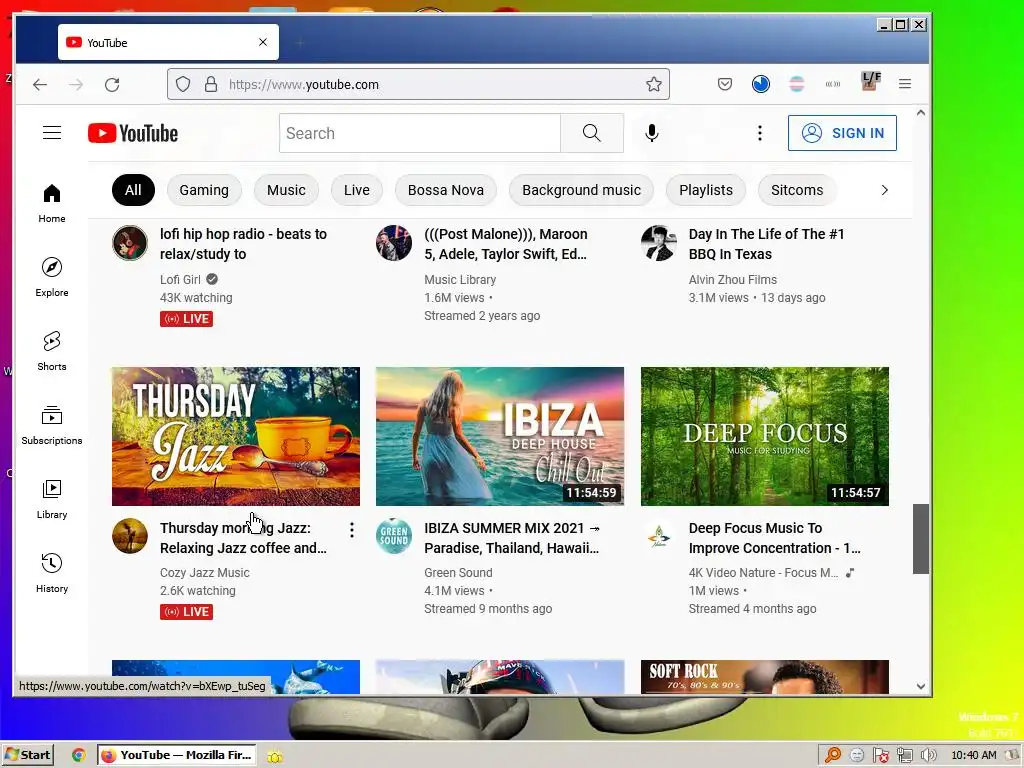Viewport: 1024px width, 768px height.
Task: Click the SIGN IN button
Action: [x=842, y=133]
